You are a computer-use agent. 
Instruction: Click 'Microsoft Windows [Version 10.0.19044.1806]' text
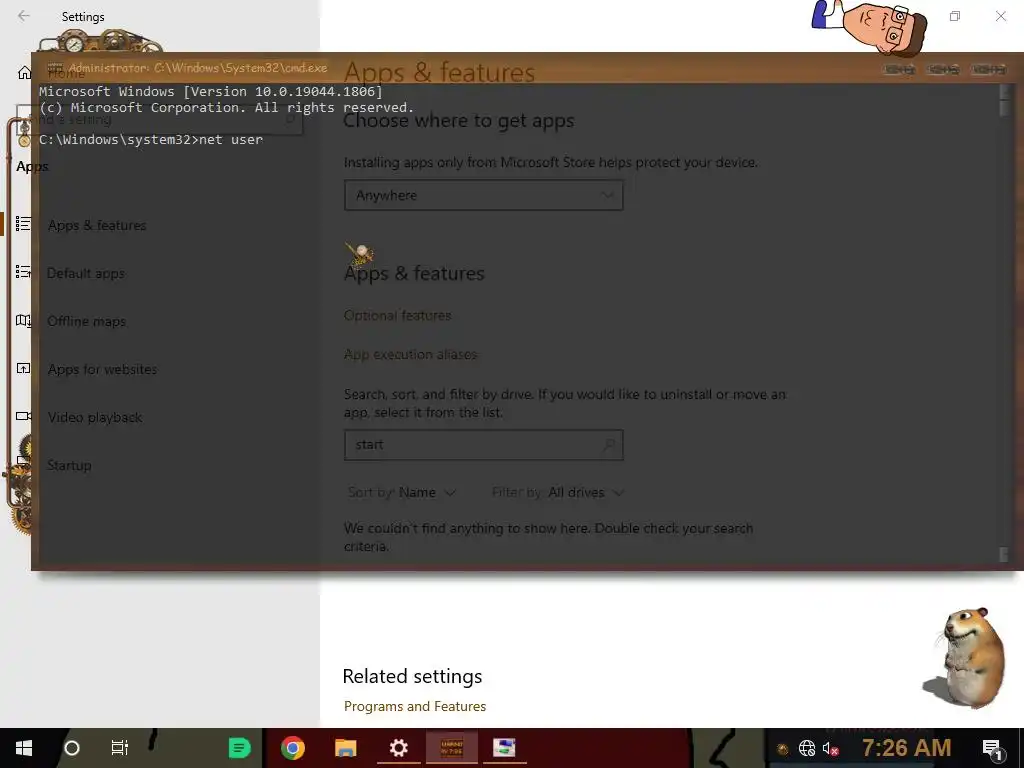pos(211,91)
